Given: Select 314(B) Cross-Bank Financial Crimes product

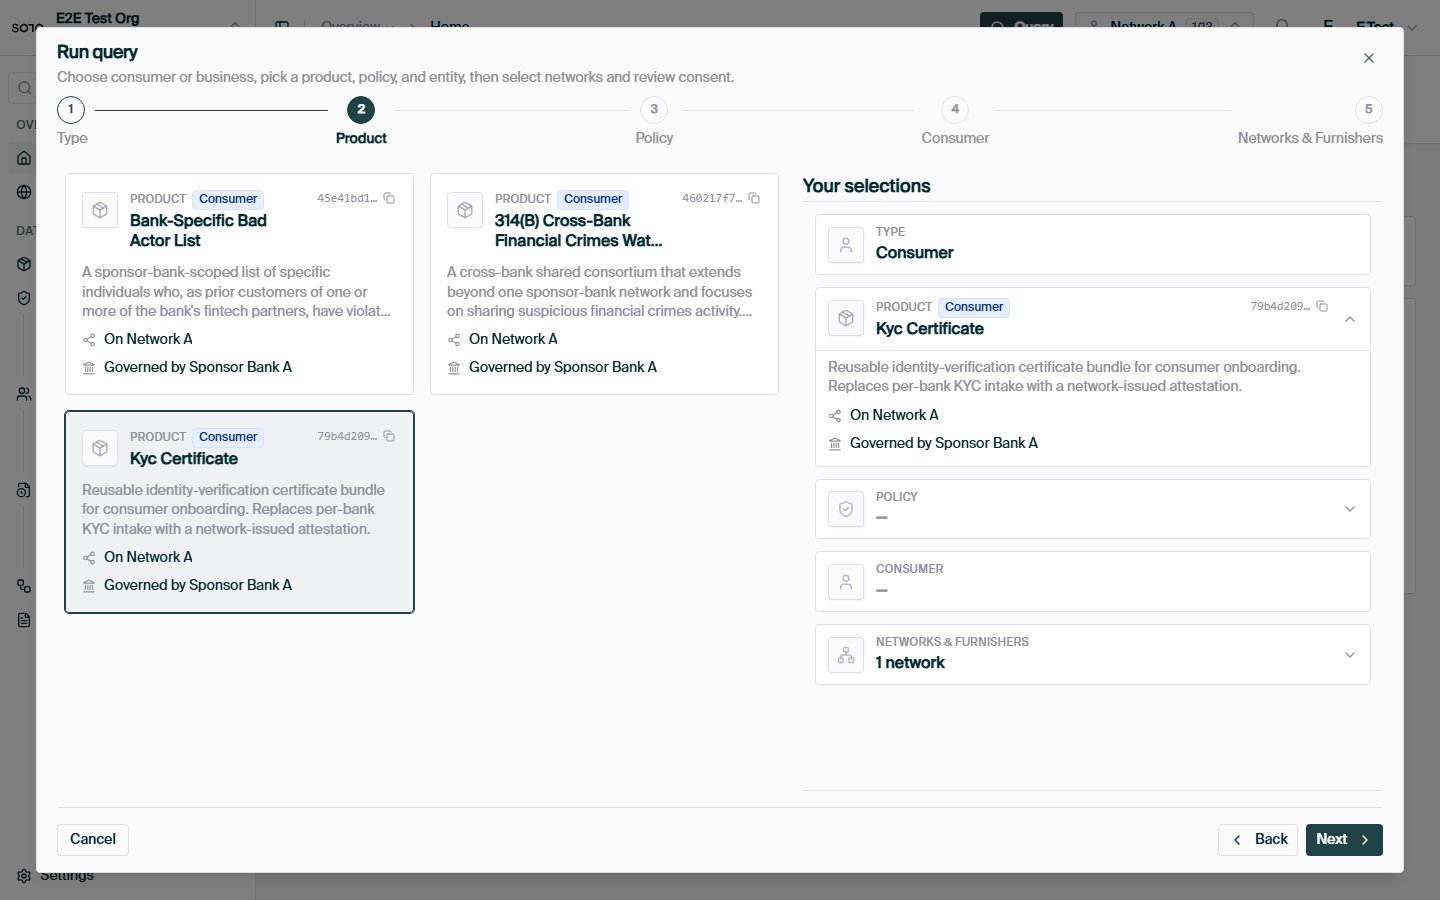Looking at the screenshot, I should (604, 284).
